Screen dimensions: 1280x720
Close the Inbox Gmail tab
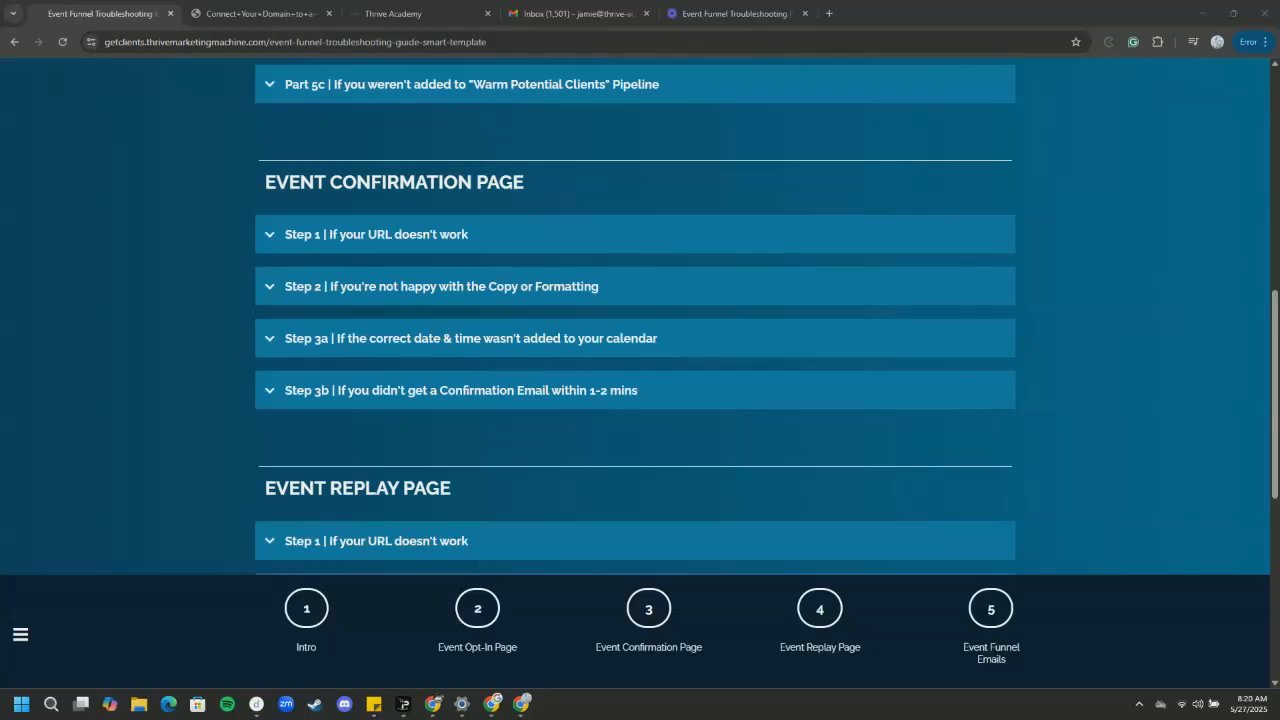coord(646,14)
